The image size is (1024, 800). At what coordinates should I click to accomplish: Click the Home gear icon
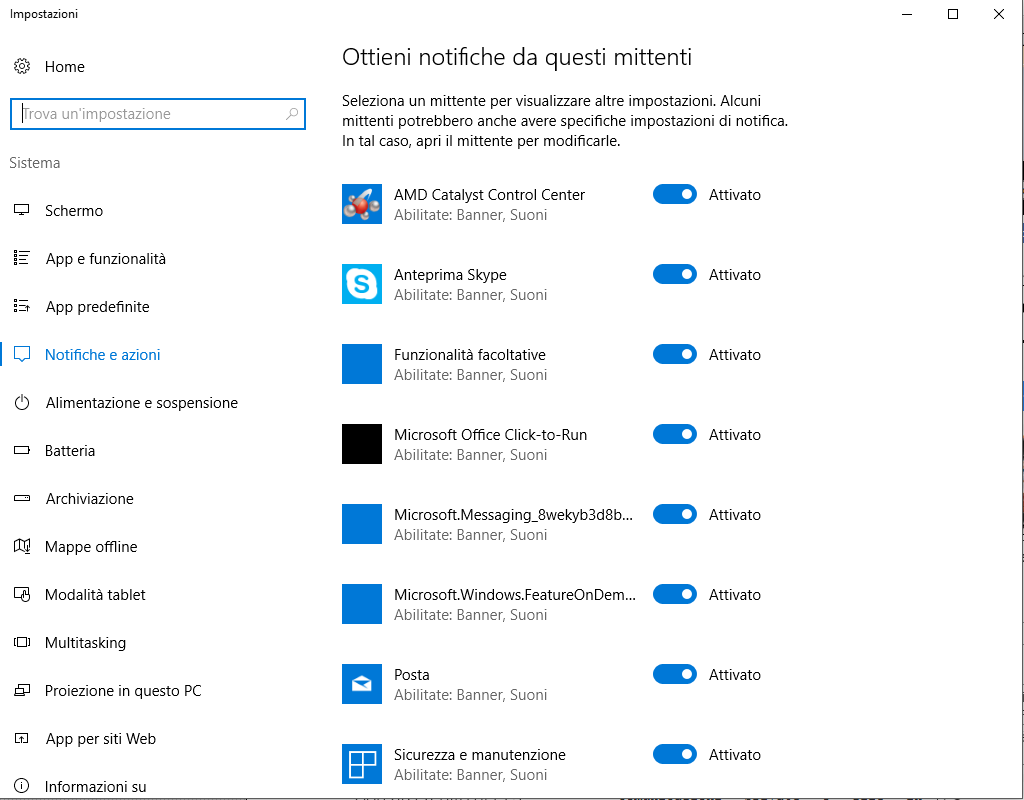(22, 67)
